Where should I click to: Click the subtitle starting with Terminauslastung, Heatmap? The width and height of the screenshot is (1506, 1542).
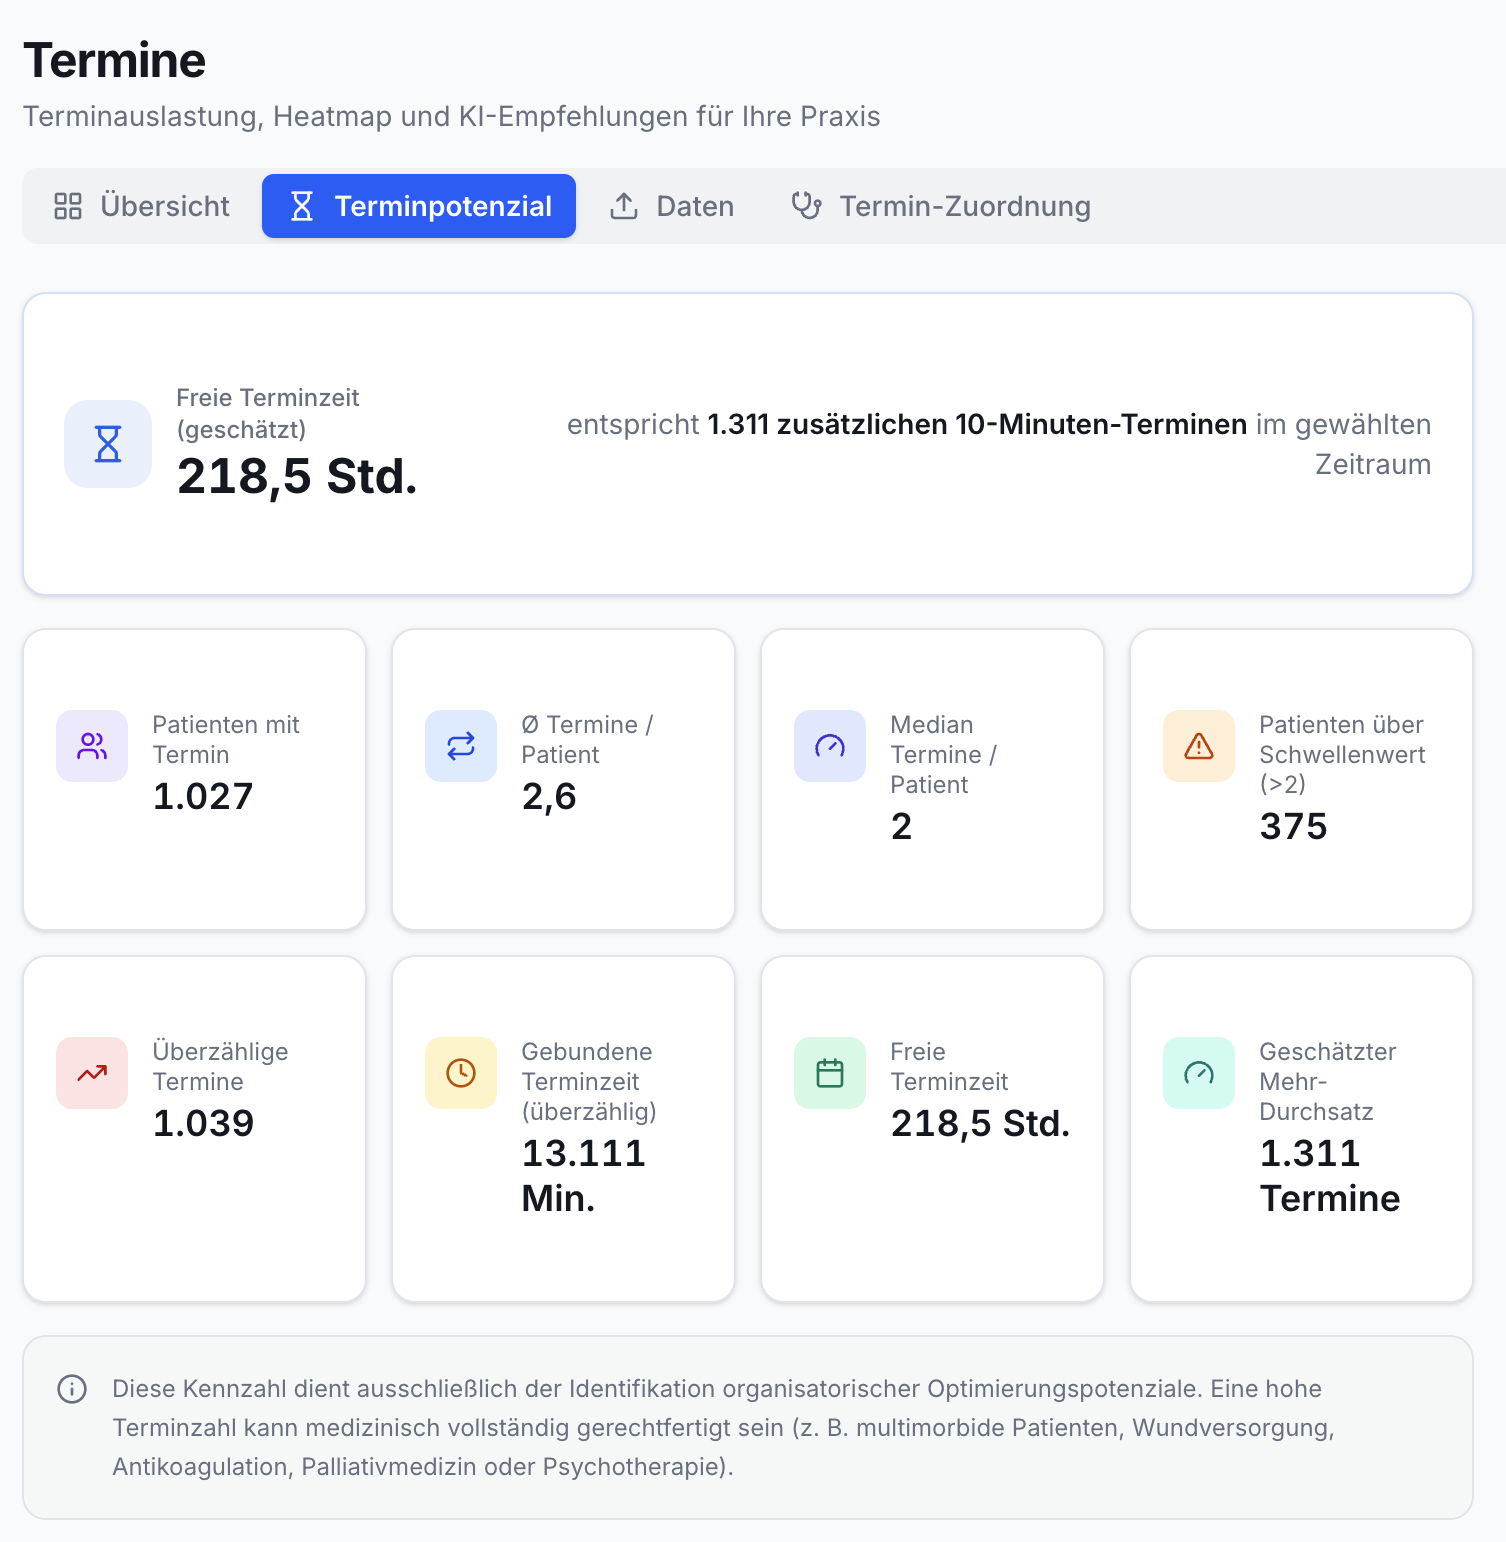click(x=452, y=117)
